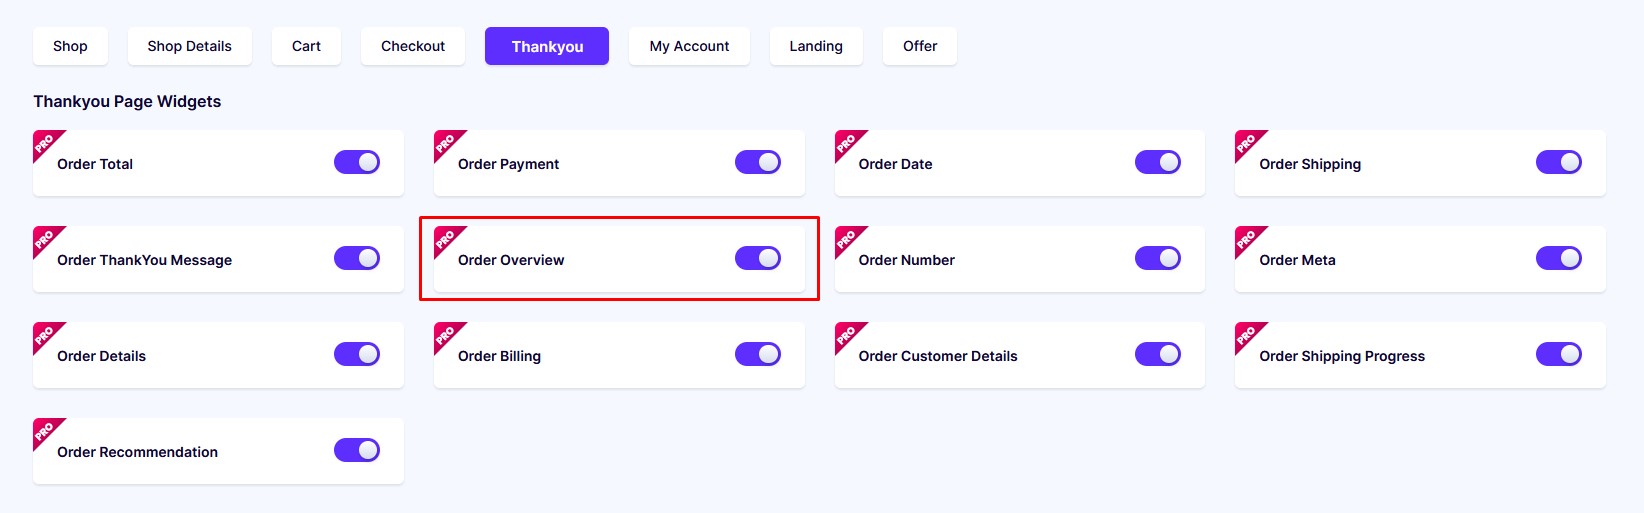Click the Order Details widget card
The image size is (1644, 513).
218,355
